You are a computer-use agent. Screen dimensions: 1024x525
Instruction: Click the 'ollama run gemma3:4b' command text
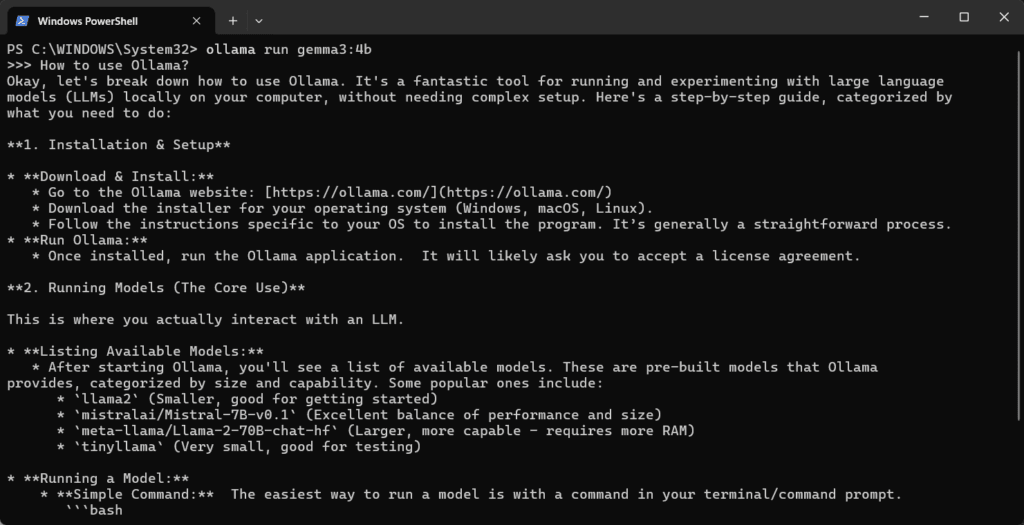click(290, 49)
